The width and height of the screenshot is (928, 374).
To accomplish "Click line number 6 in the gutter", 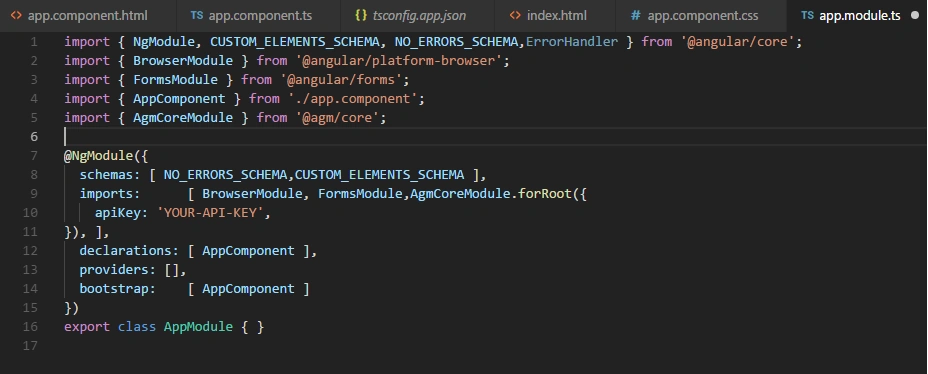I will click(34, 137).
